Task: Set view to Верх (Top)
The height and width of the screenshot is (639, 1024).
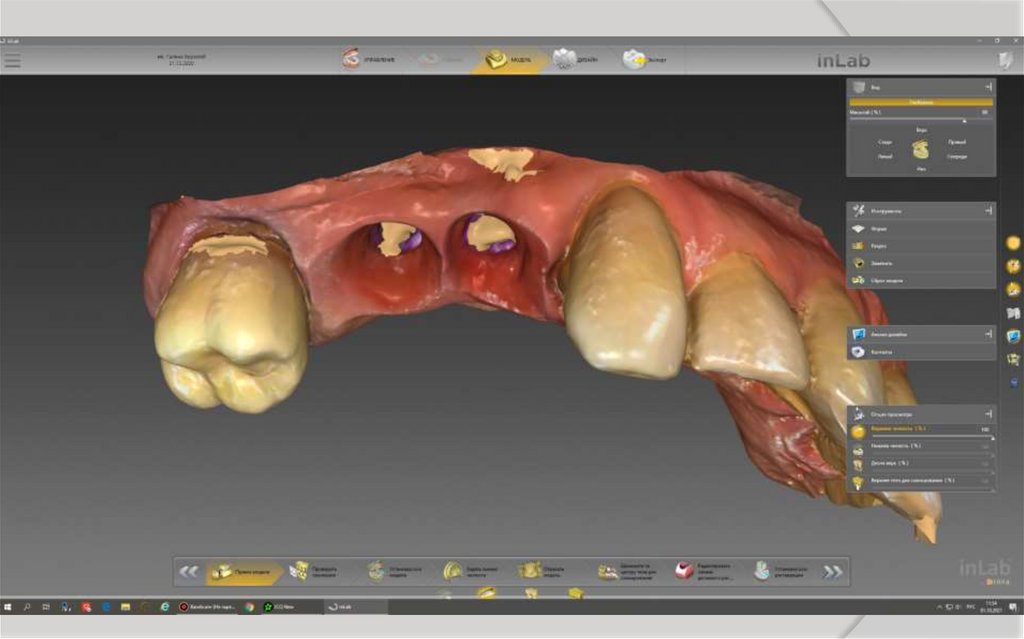Action: 921,130
